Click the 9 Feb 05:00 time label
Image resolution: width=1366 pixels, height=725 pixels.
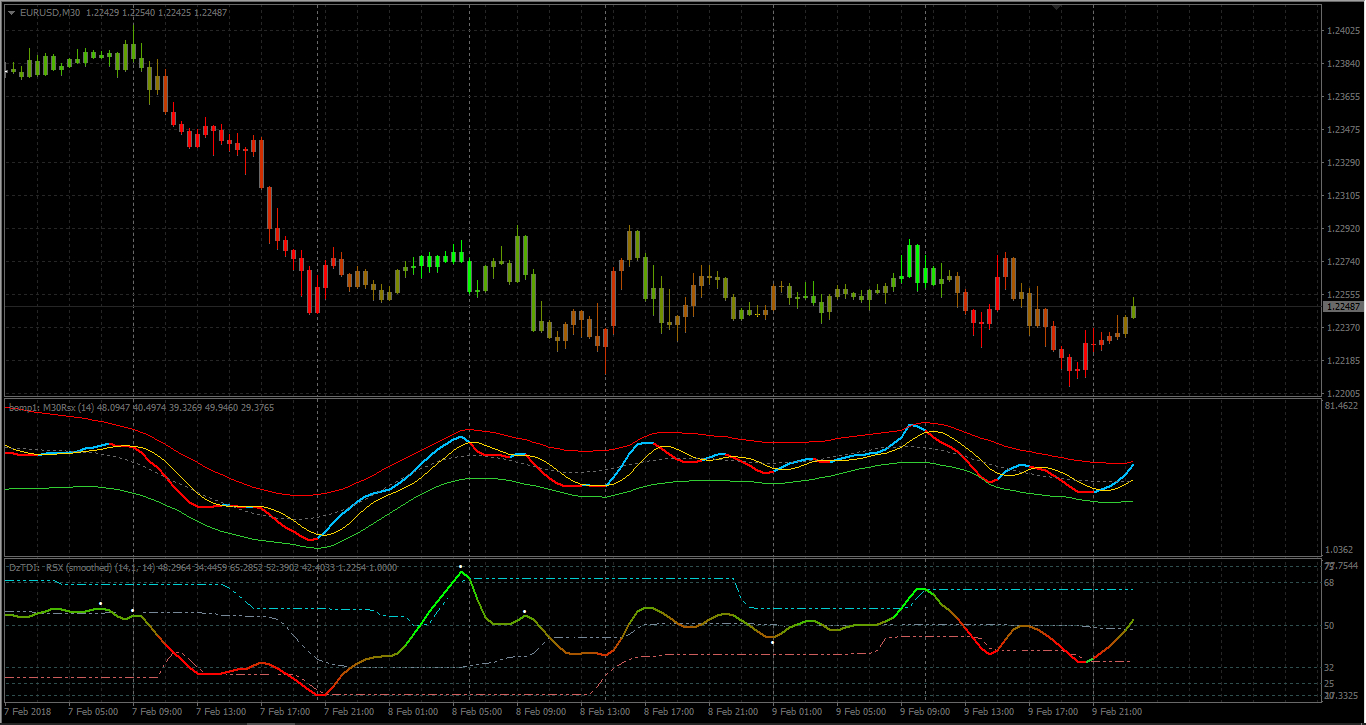coord(862,712)
